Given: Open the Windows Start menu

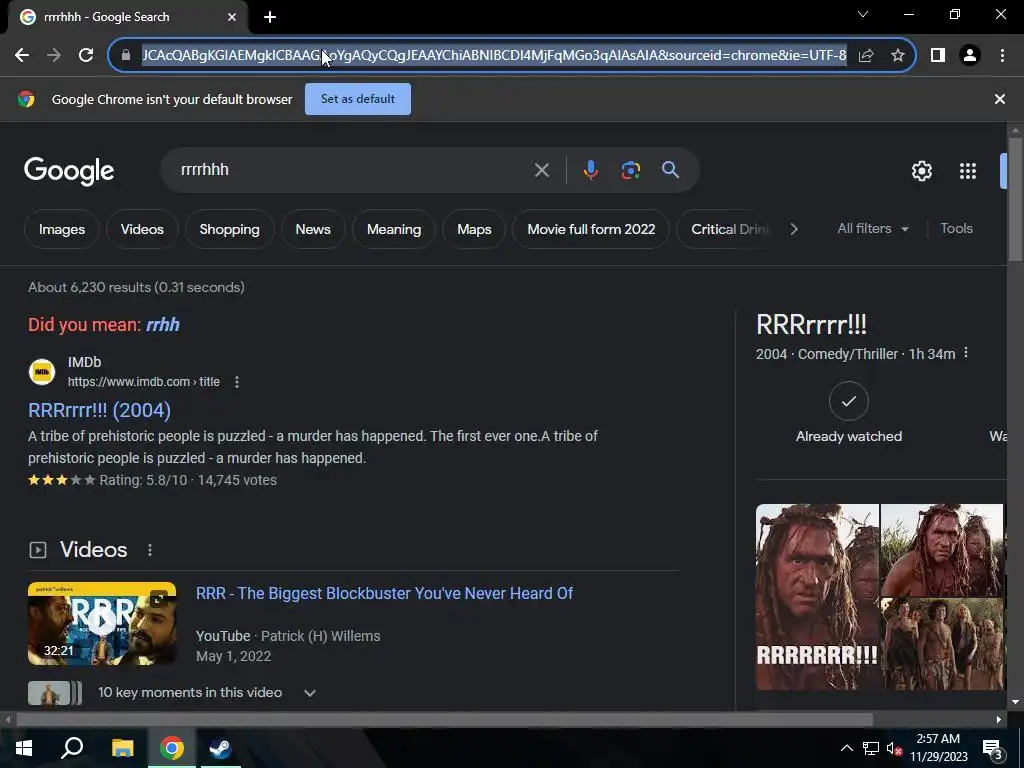Looking at the screenshot, I should (24, 748).
